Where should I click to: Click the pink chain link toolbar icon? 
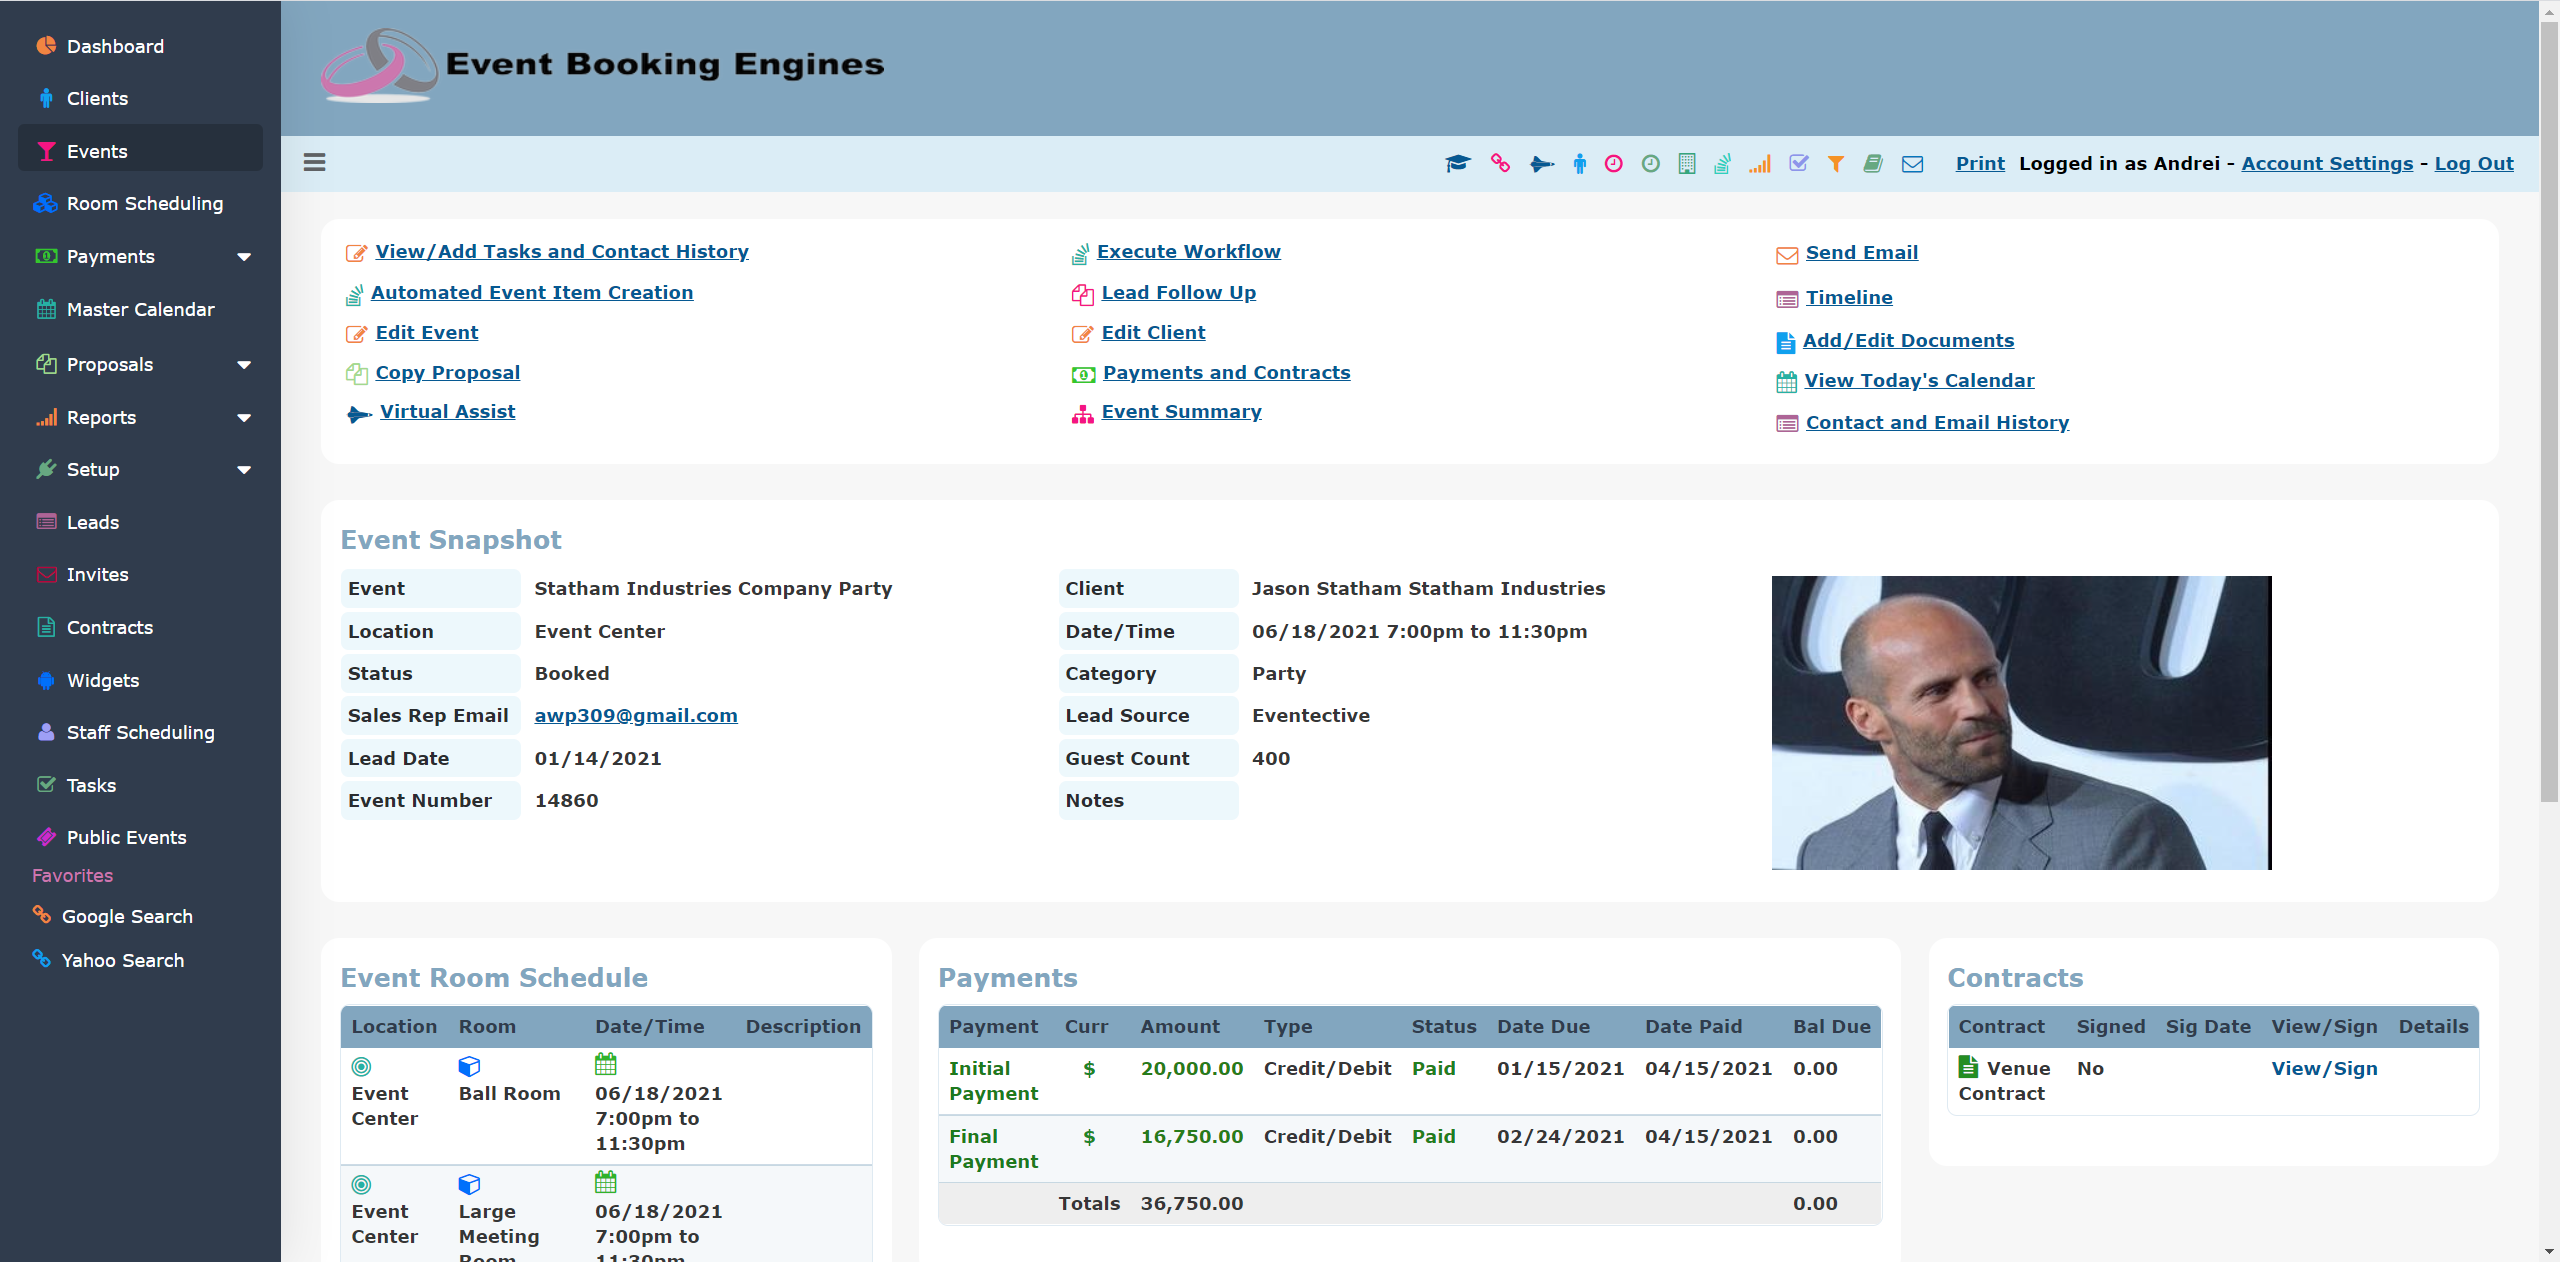tap(1500, 164)
